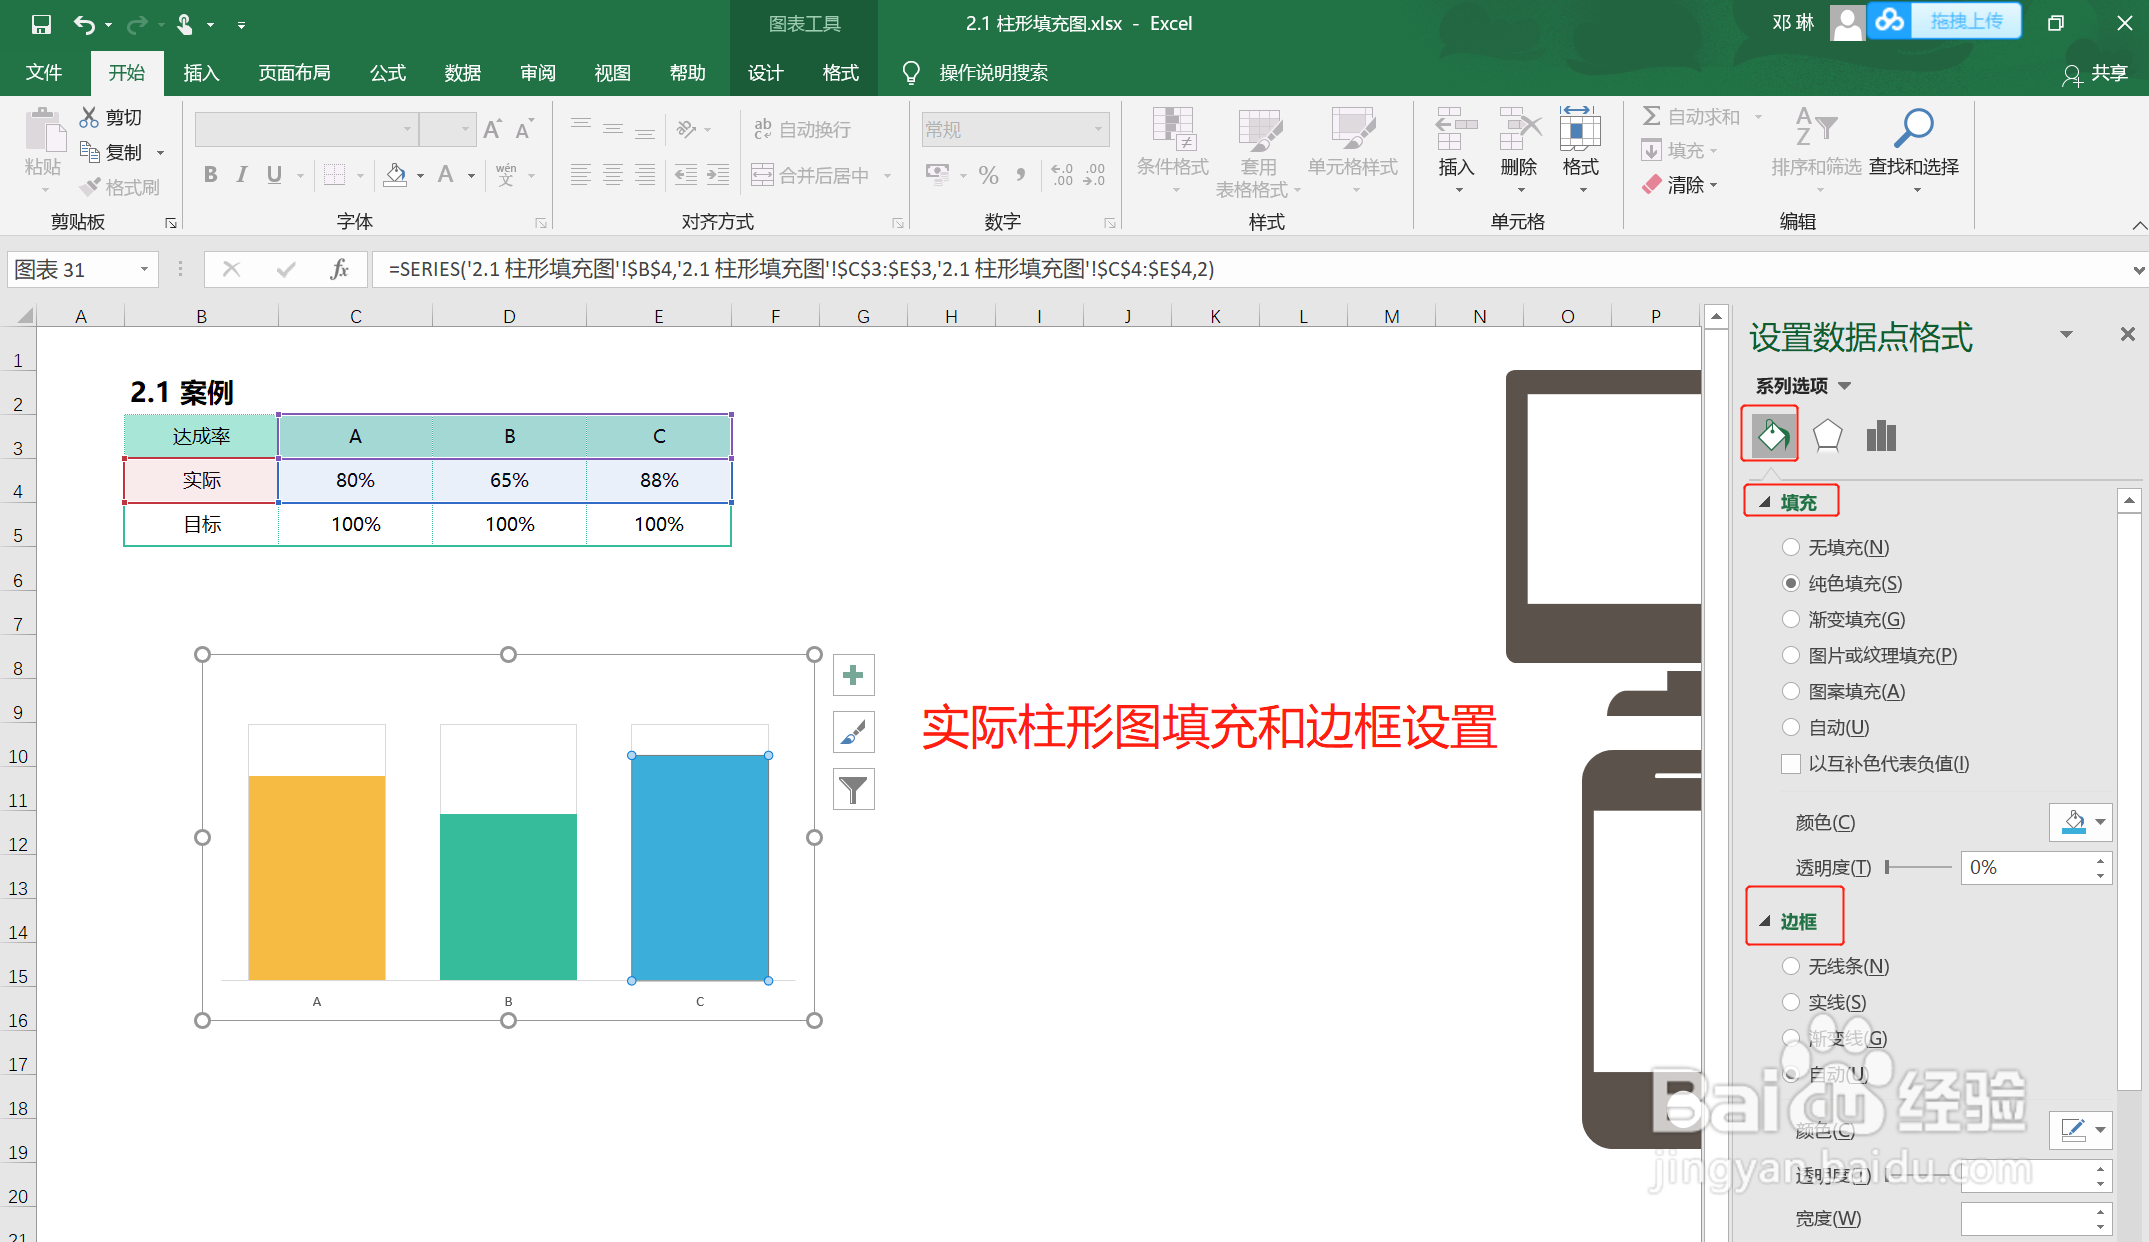Collapse the Border section

1764,921
